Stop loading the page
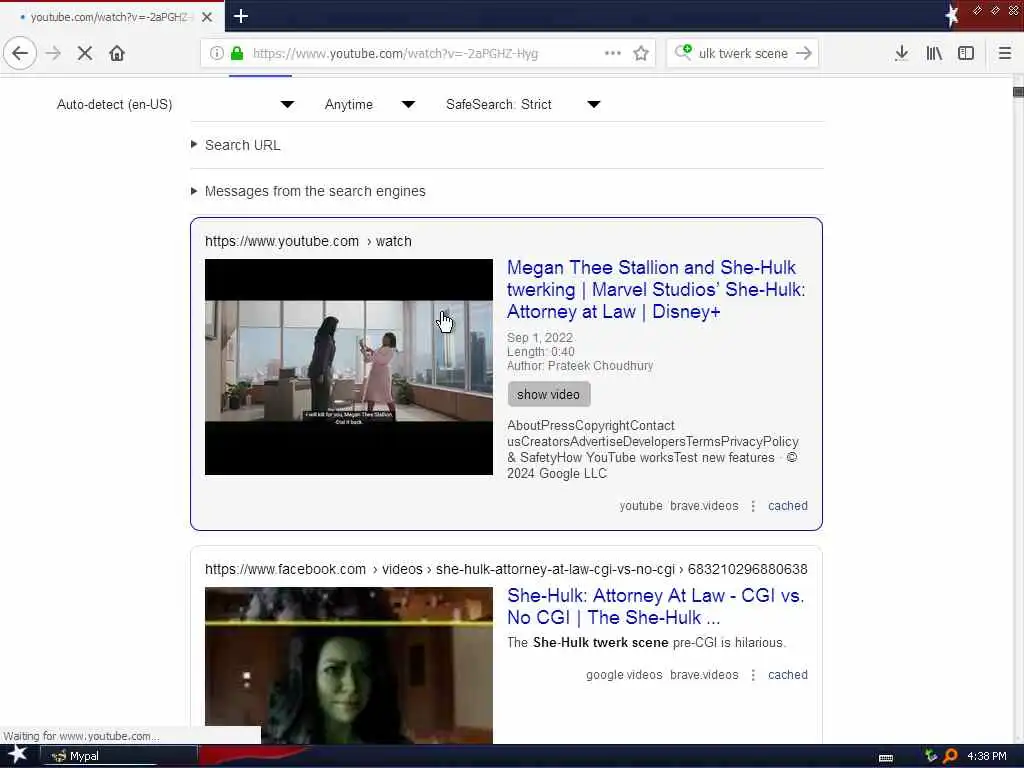This screenshot has height=768, width=1024. click(x=85, y=53)
